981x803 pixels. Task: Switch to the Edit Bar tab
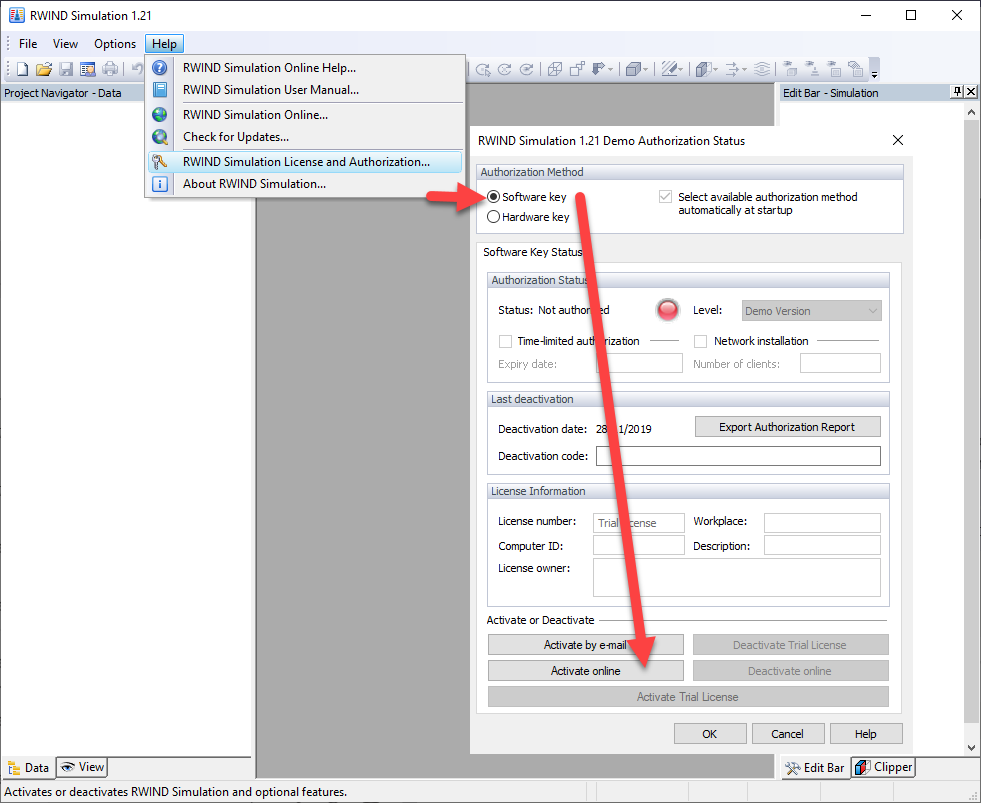point(815,768)
